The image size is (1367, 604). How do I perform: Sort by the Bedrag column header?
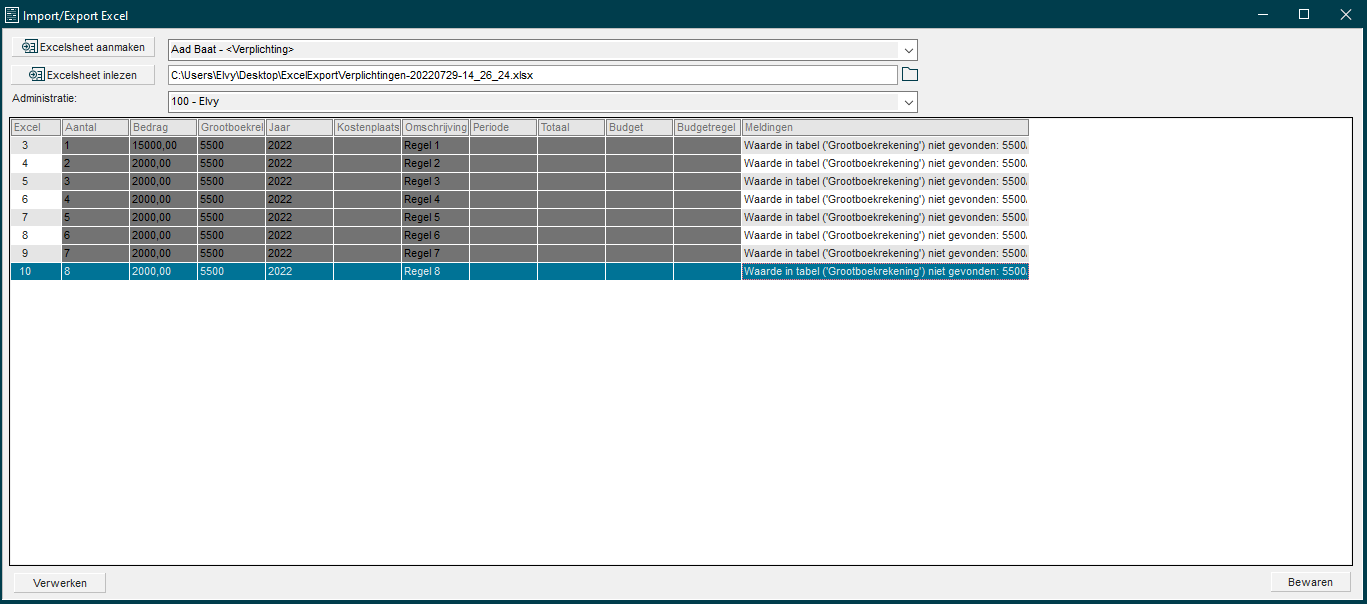coord(163,128)
